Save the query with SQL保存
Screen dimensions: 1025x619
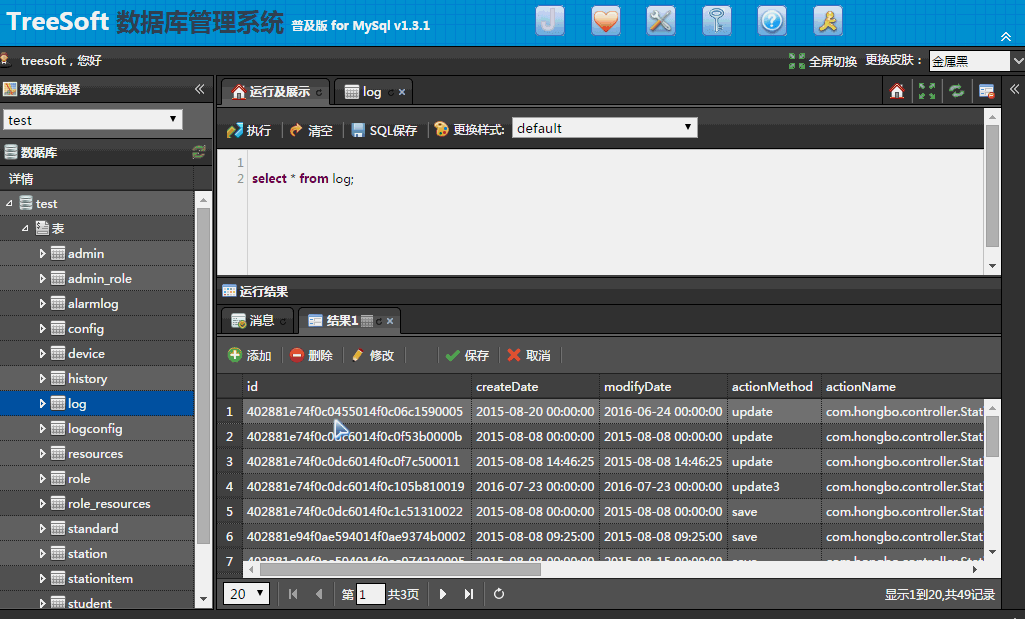click(x=384, y=130)
